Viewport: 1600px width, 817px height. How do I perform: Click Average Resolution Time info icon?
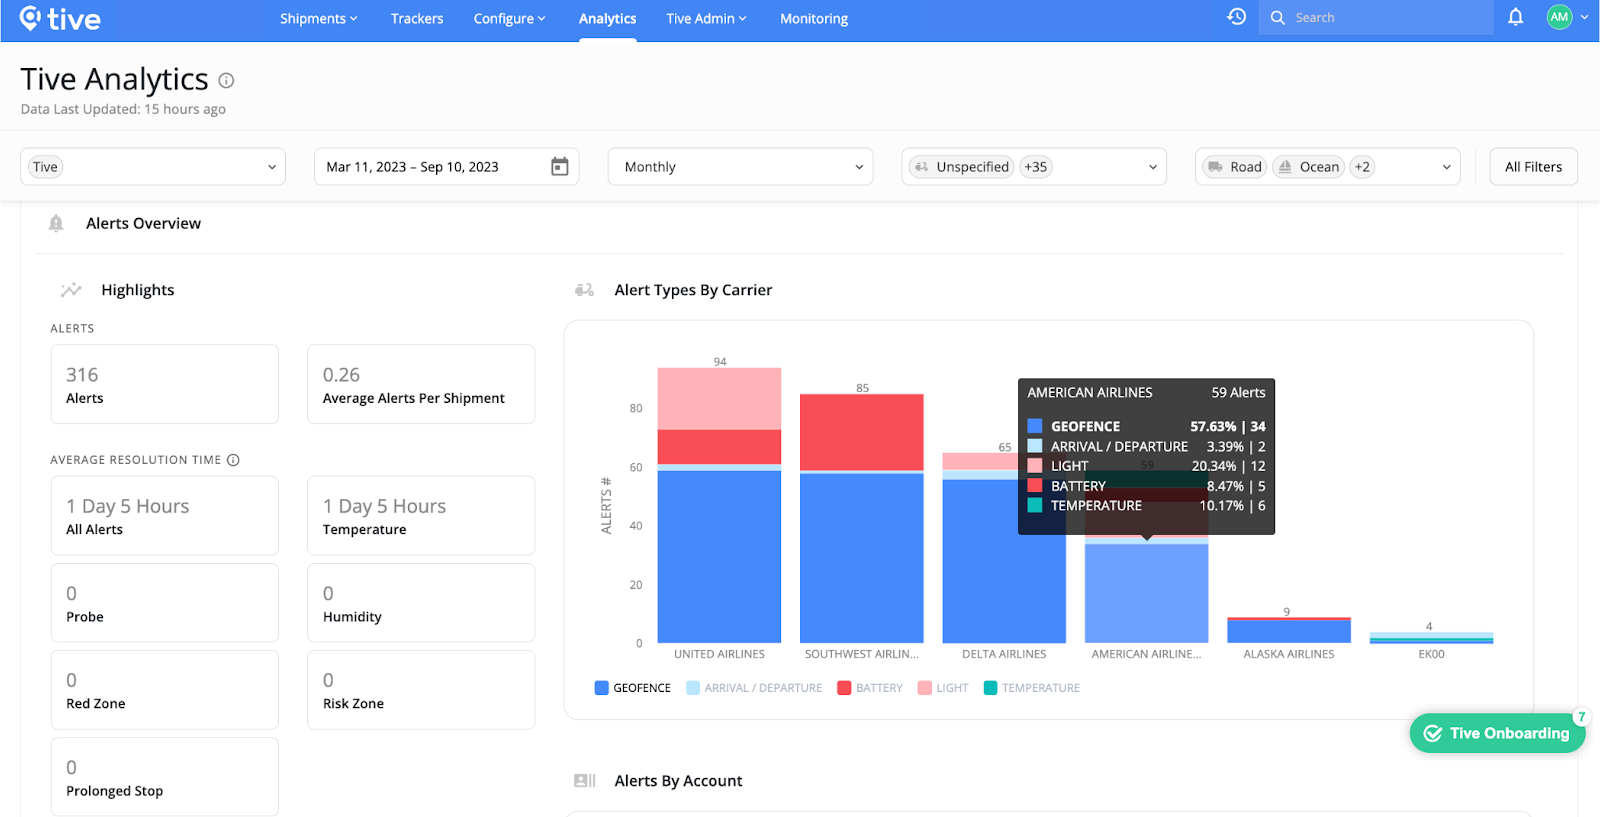[233, 460]
